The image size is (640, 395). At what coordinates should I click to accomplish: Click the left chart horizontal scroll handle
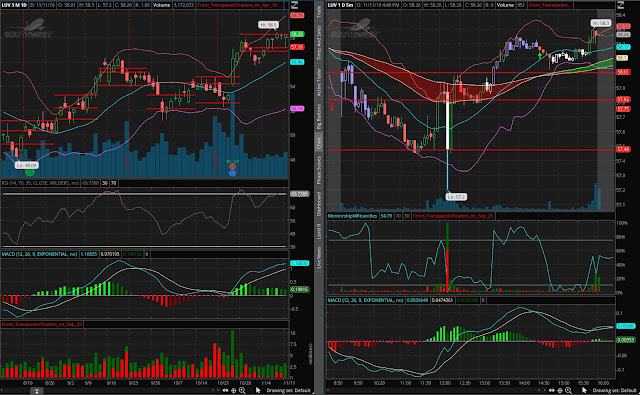pos(36,391)
